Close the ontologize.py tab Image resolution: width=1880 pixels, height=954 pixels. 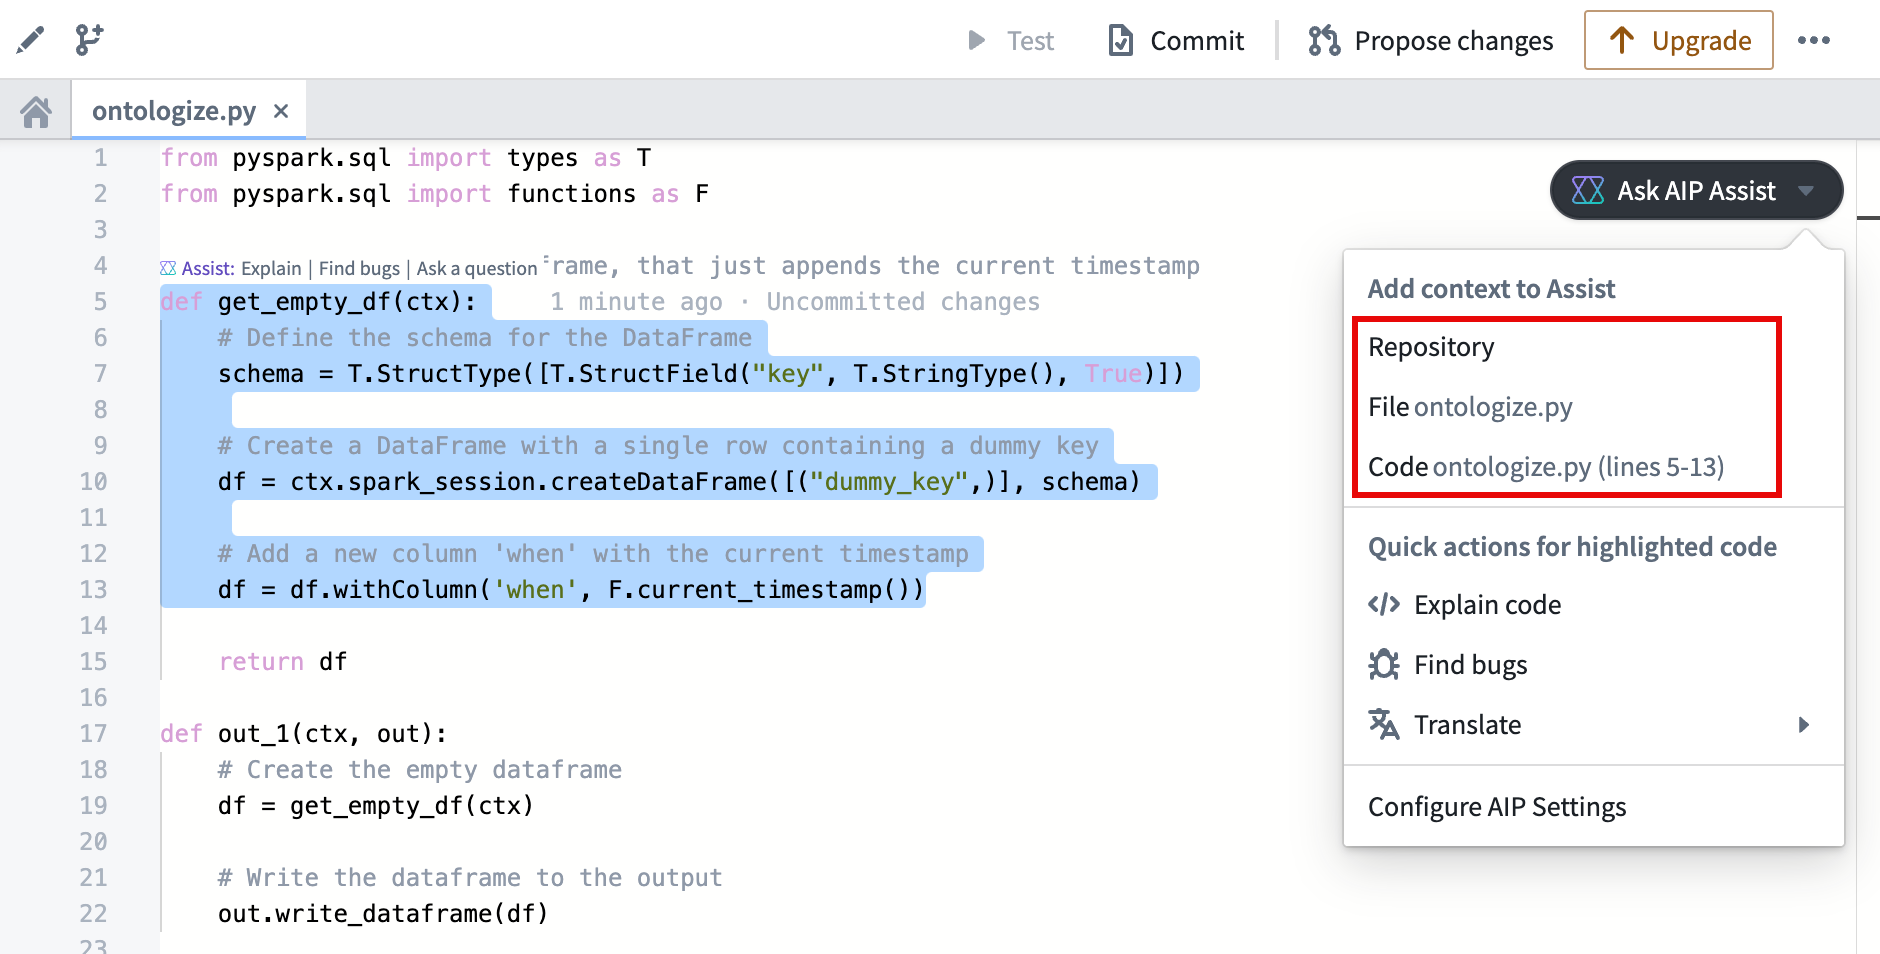click(281, 111)
